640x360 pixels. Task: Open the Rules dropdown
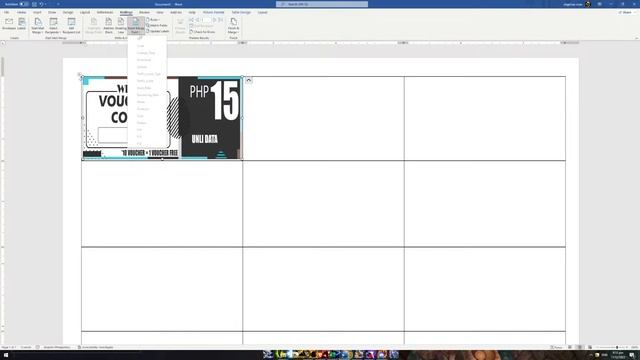tap(153, 20)
